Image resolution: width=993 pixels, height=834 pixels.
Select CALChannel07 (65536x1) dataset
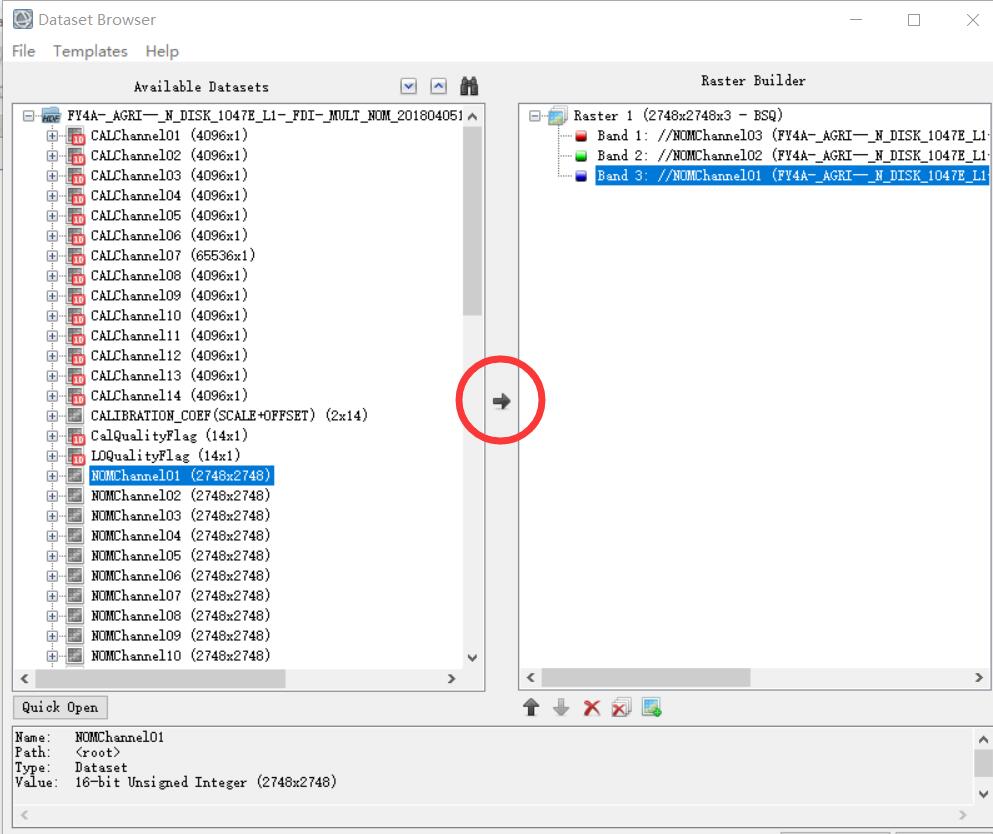(173, 256)
